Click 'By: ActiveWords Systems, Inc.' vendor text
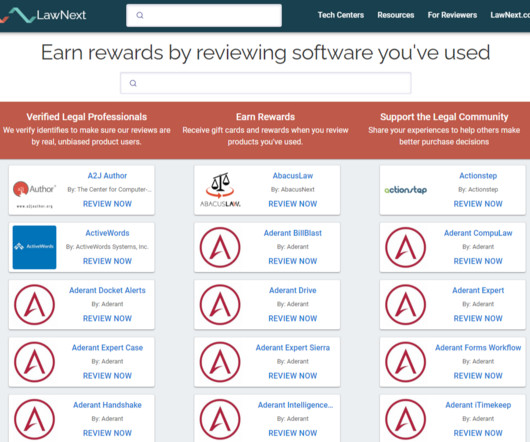The image size is (530, 442). (107, 247)
